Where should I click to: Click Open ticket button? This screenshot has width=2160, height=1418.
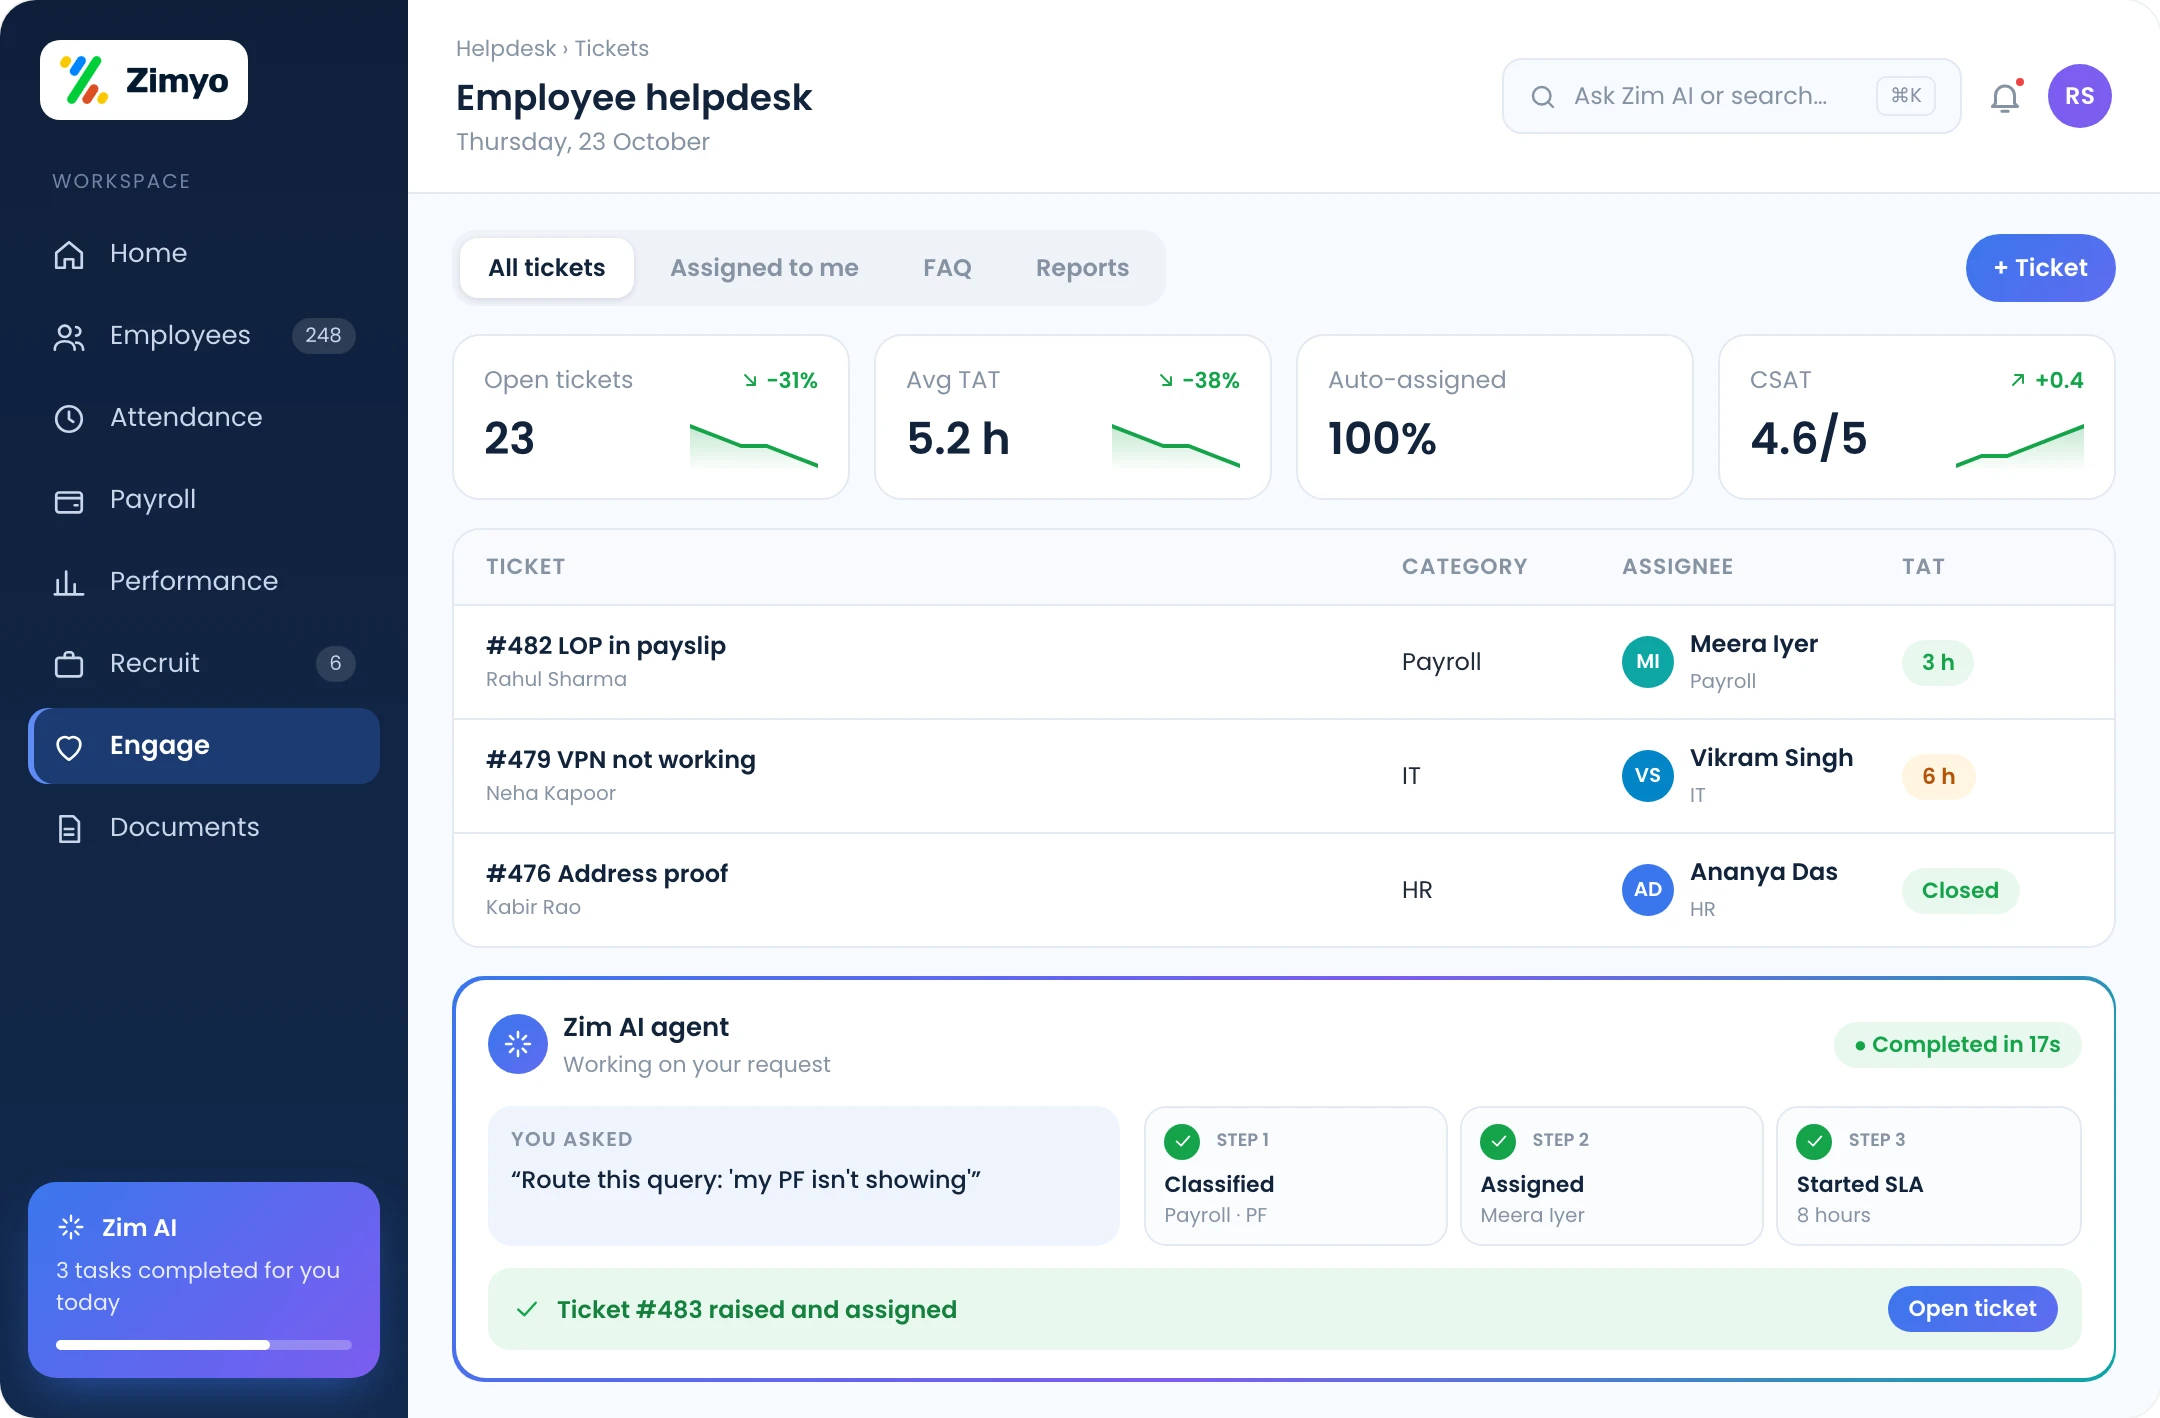click(1972, 1309)
